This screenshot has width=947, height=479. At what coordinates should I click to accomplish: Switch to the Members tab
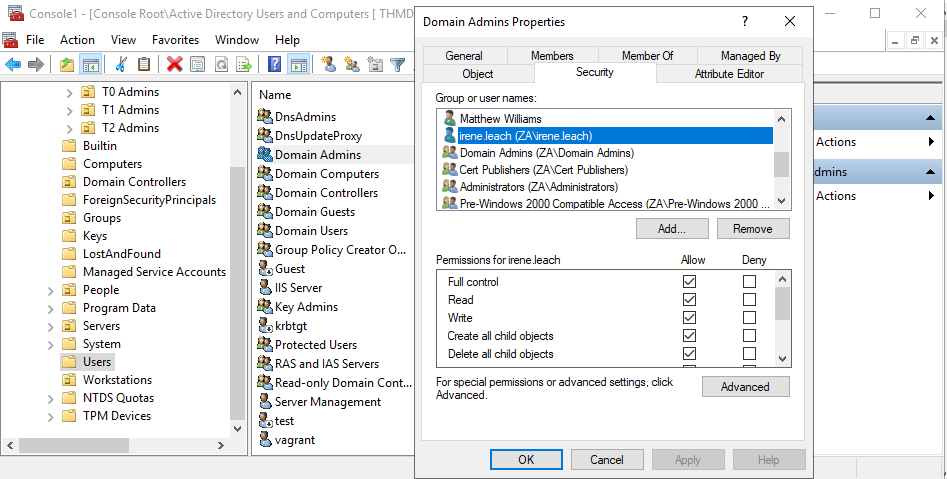pyautogui.click(x=552, y=56)
